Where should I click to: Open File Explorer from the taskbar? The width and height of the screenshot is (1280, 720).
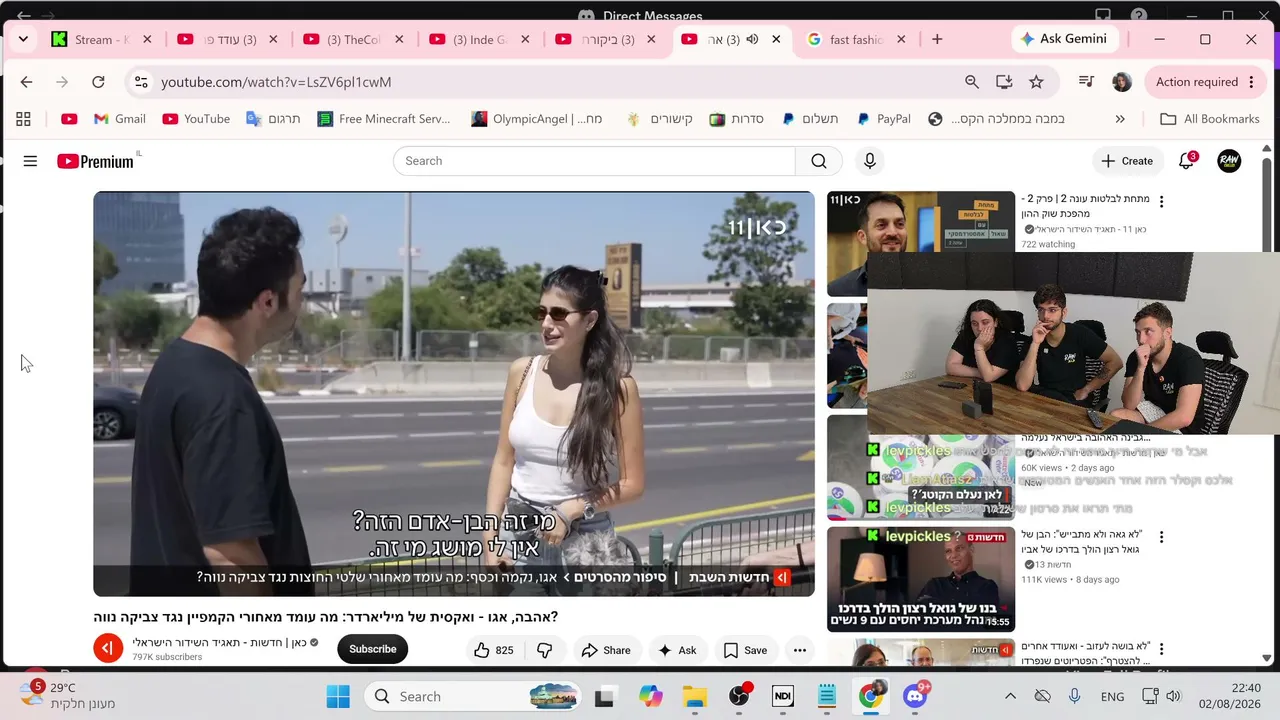pyautogui.click(x=694, y=696)
